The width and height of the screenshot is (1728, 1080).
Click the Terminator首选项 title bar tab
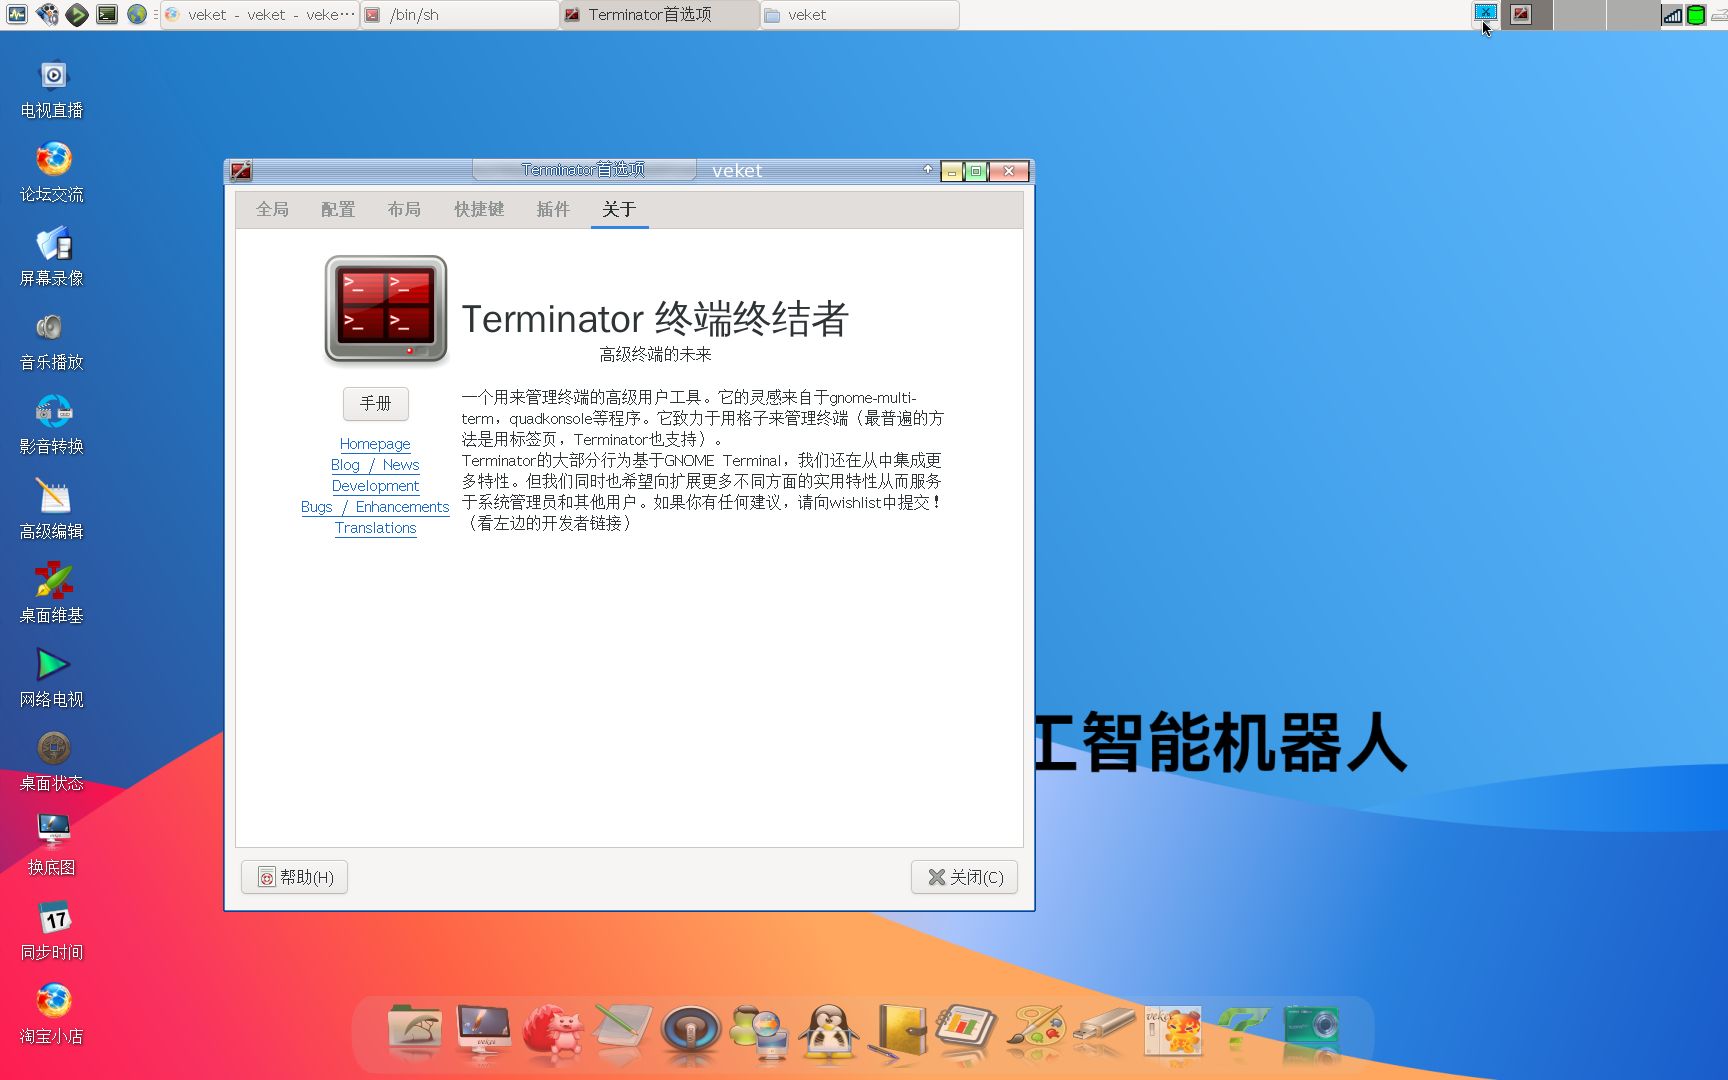pyautogui.click(x=583, y=170)
